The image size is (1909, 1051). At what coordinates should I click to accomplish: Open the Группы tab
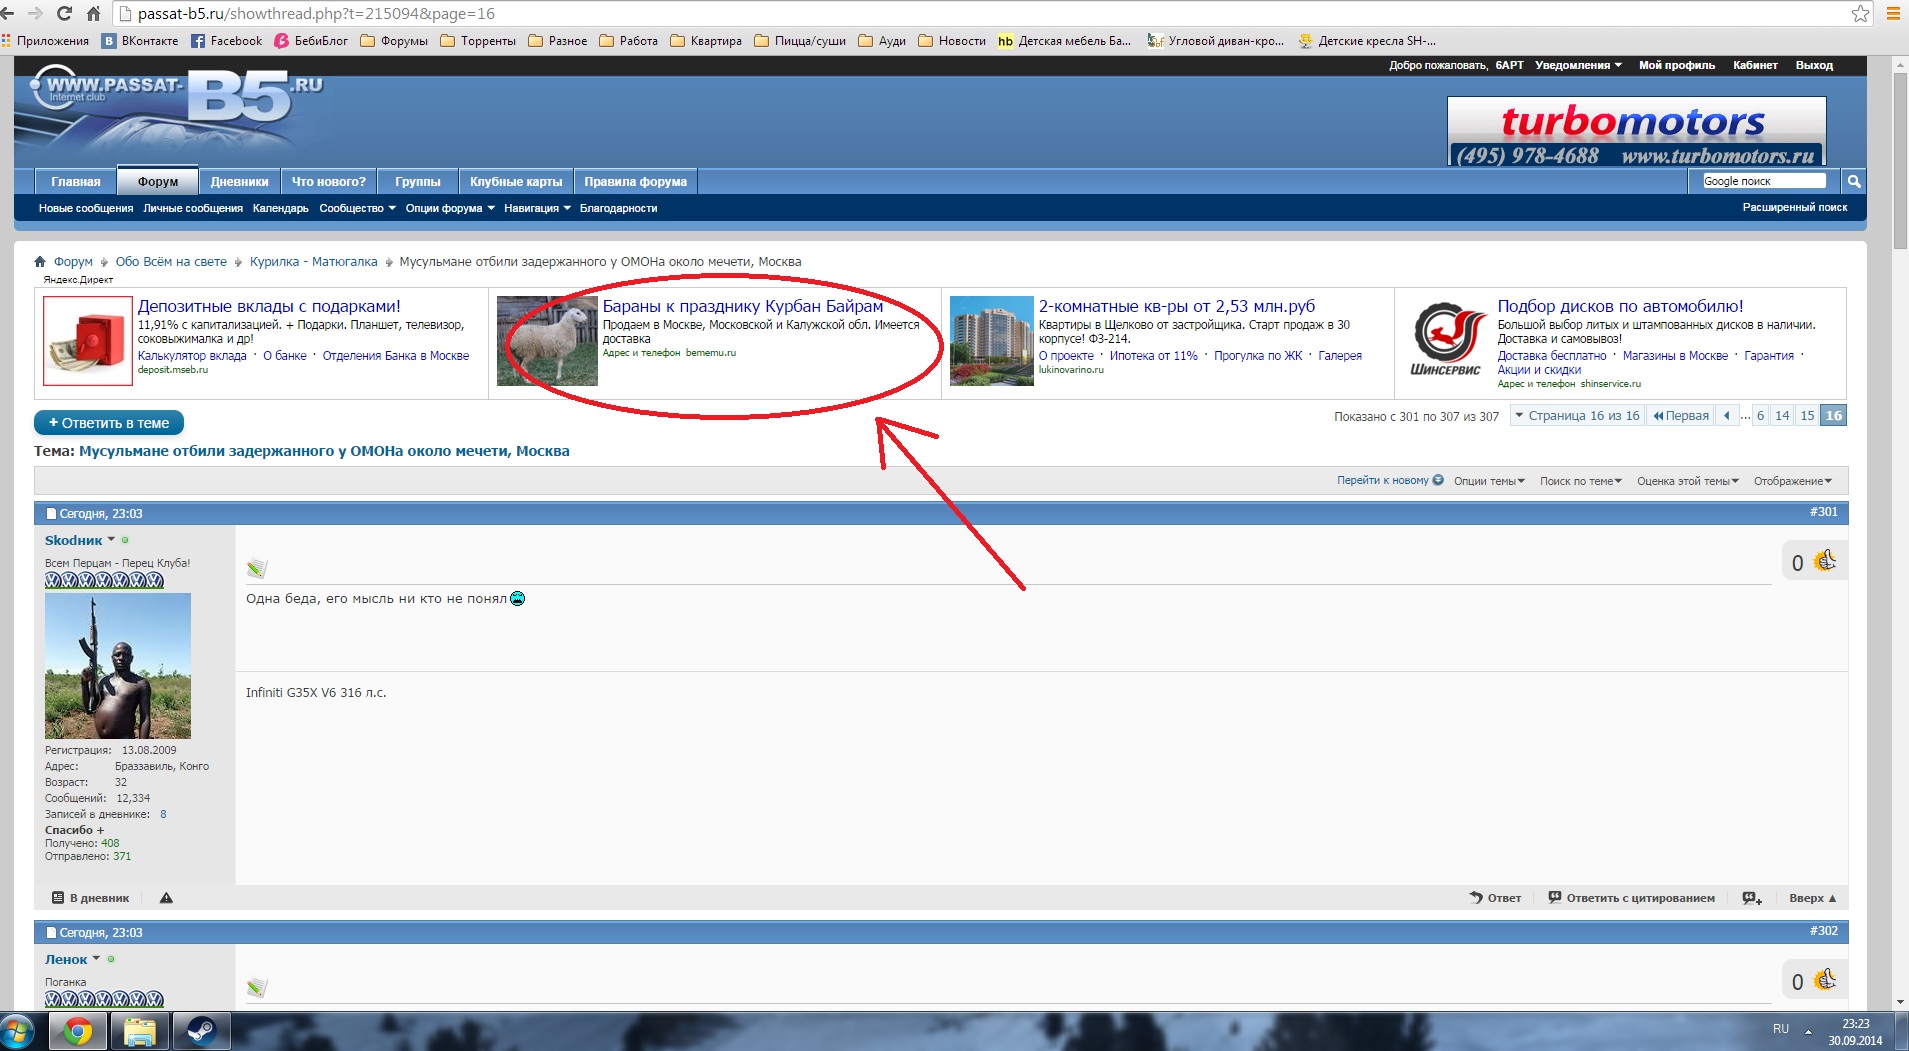(x=418, y=181)
